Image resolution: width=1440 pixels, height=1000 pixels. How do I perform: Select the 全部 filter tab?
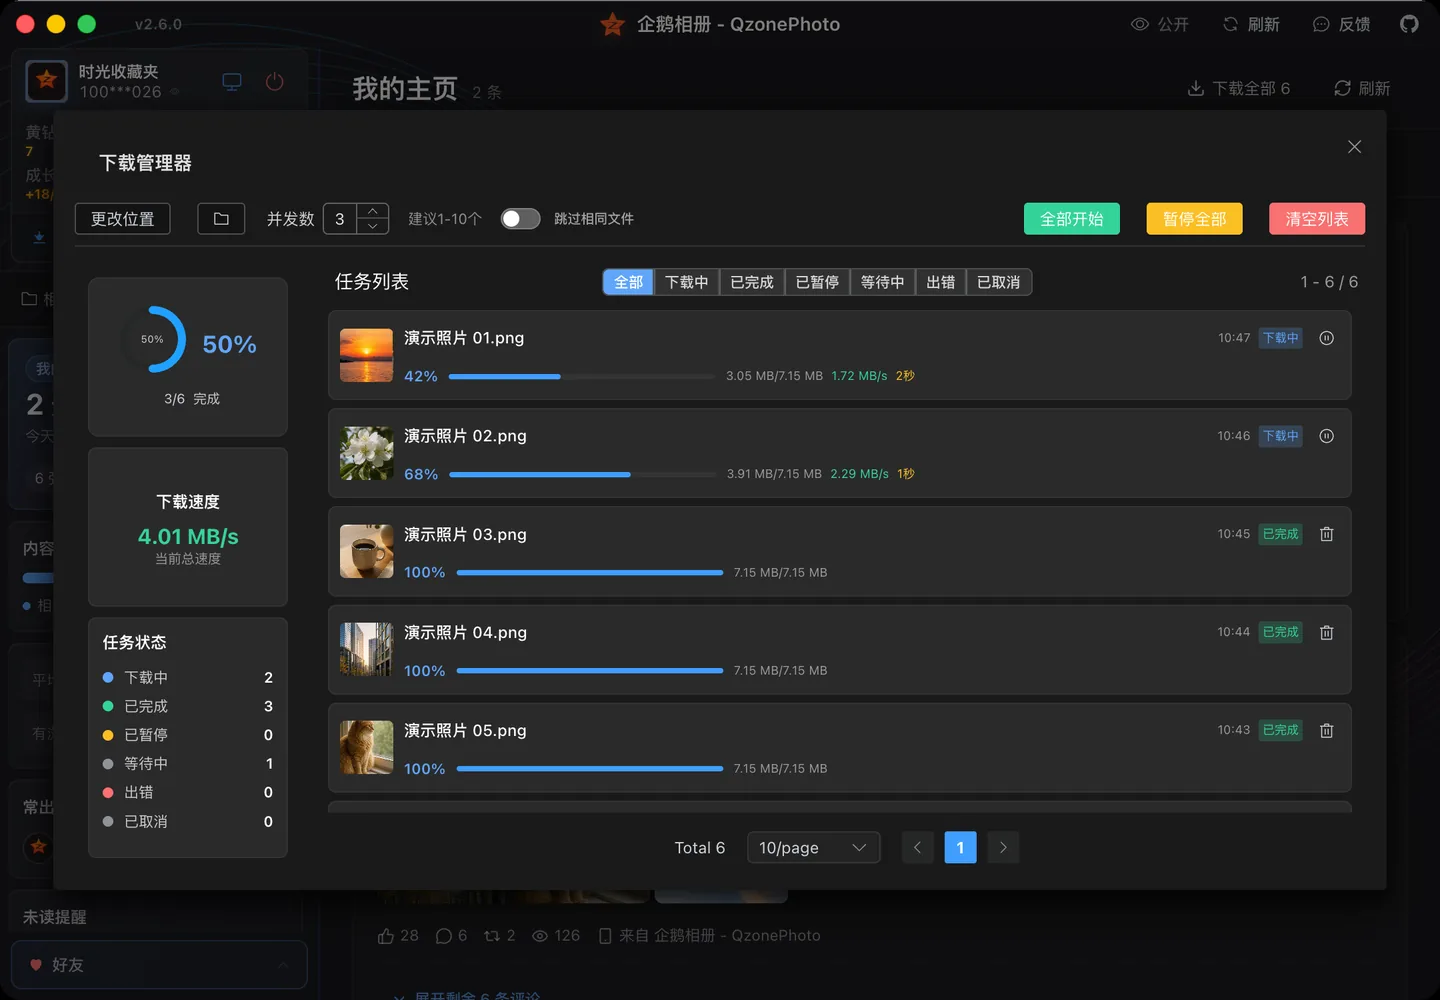click(x=628, y=282)
